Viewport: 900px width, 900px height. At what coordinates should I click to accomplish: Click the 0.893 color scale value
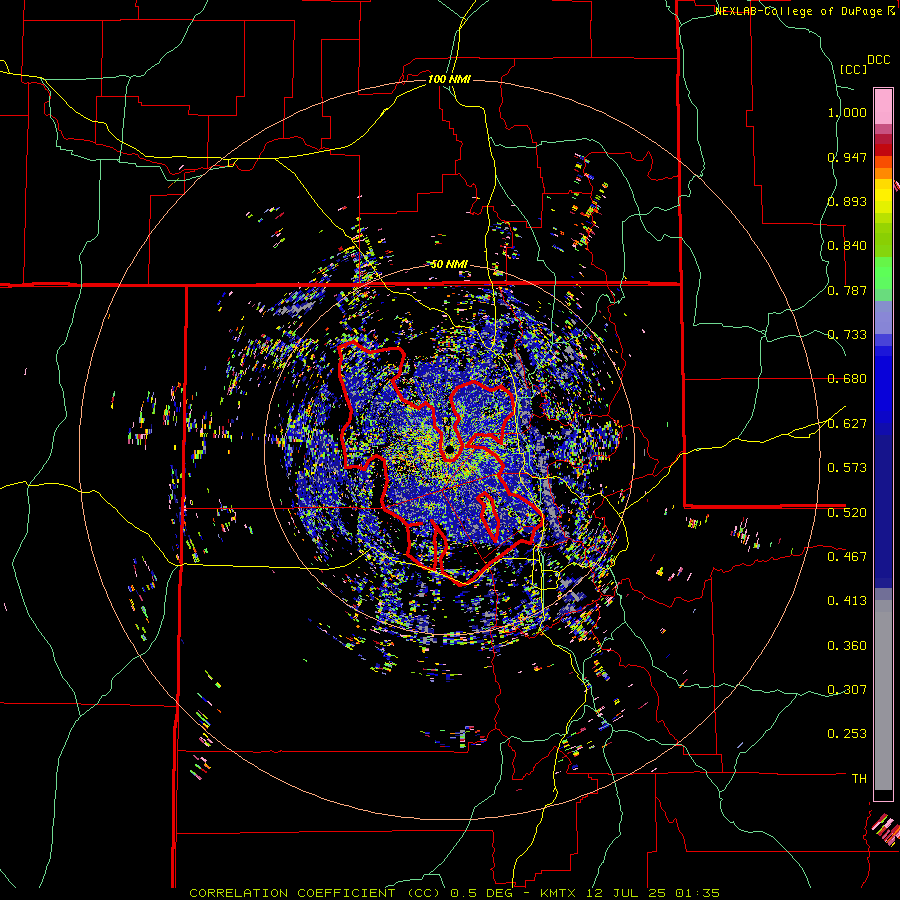click(x=847, y=201)
